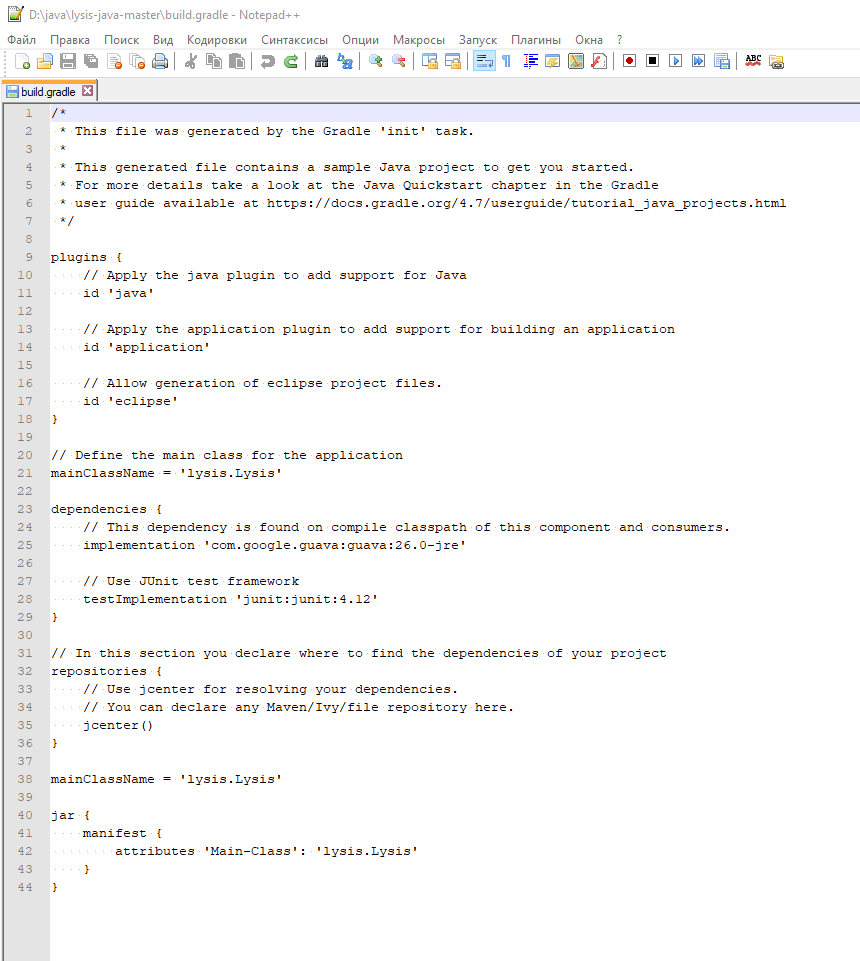The height and width of the screenshot is (961, 860).
Task: Open an existing file
Action: pyautogui.click(x=45, y=60)
